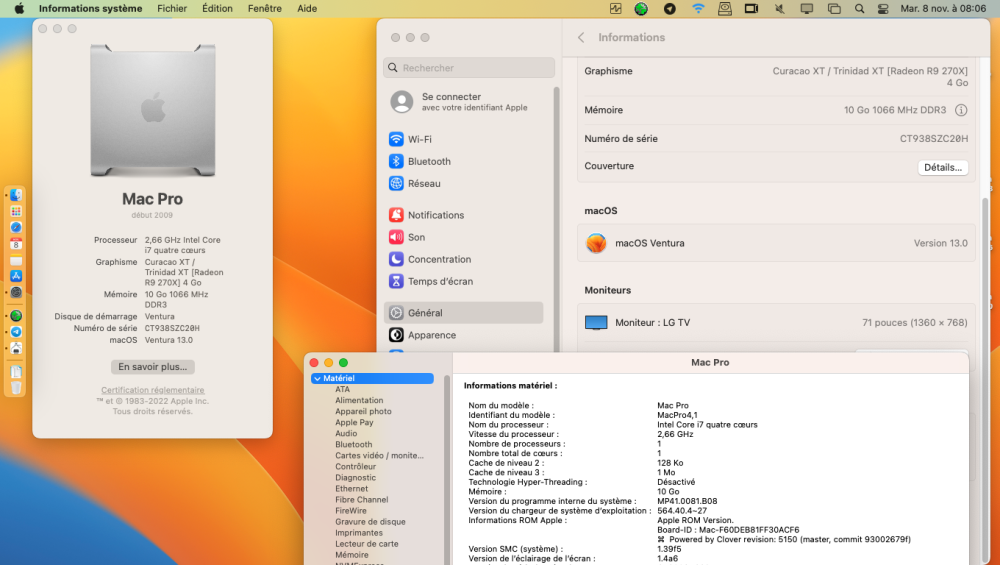The image size is (1000, 565).
Task: Go back with the Informations chevron
Action: [581, 38]
